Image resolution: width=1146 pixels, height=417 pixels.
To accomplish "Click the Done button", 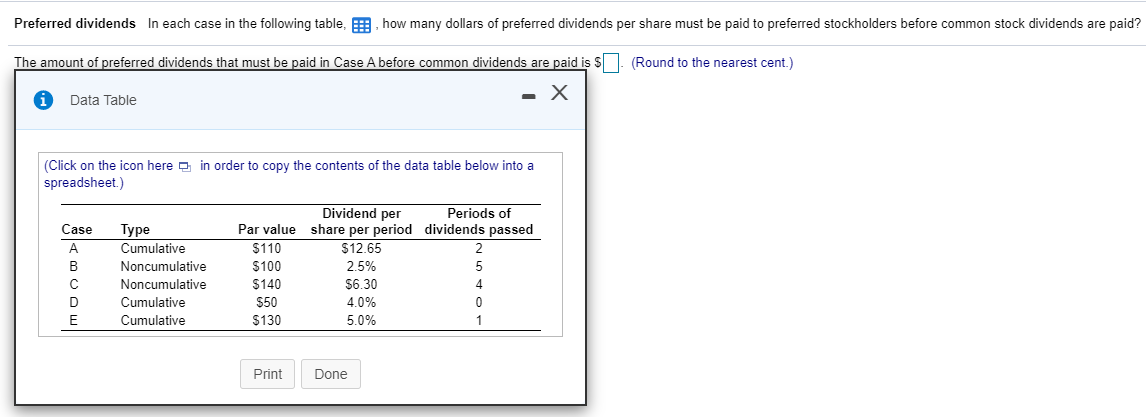I will (330, 374).
